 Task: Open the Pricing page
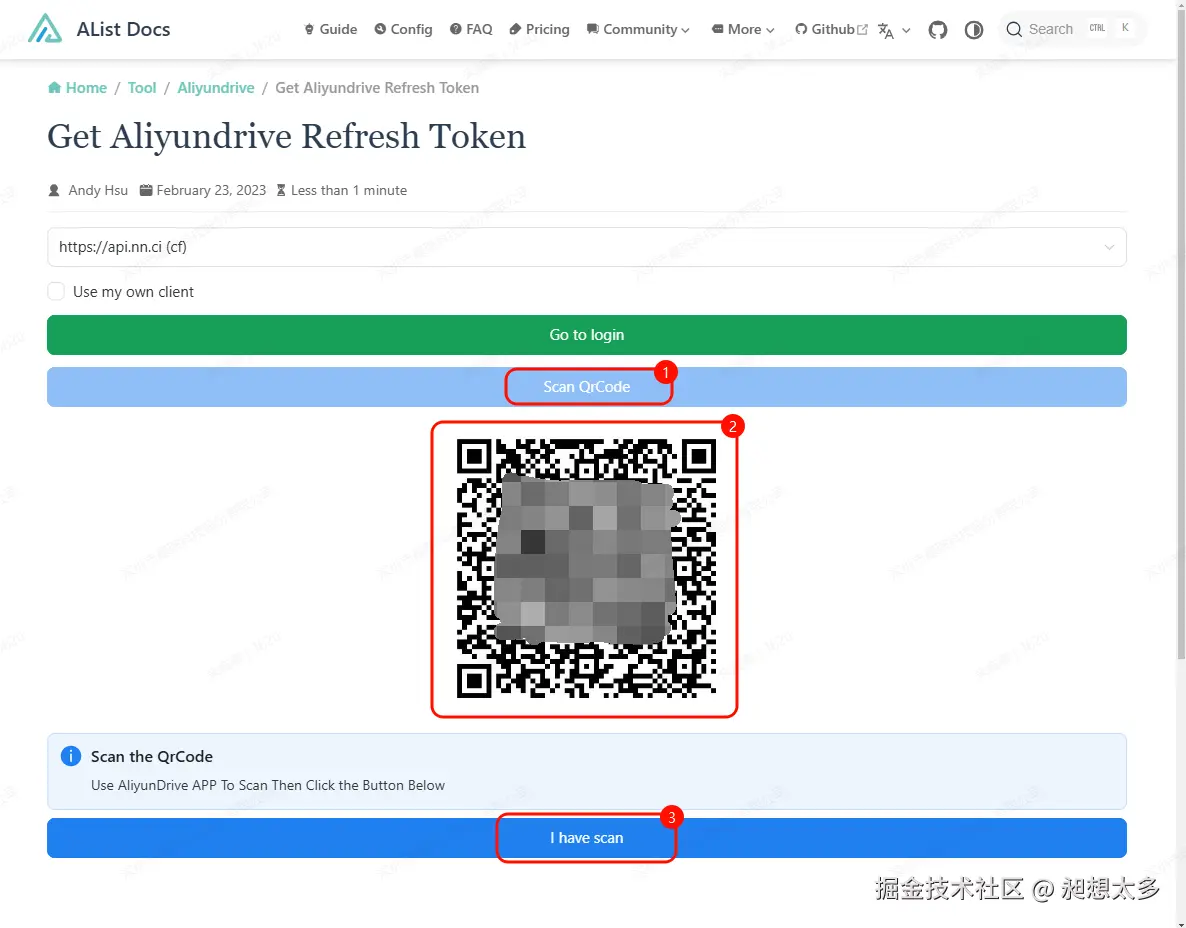pyautogui.click(x=539, y=29)
